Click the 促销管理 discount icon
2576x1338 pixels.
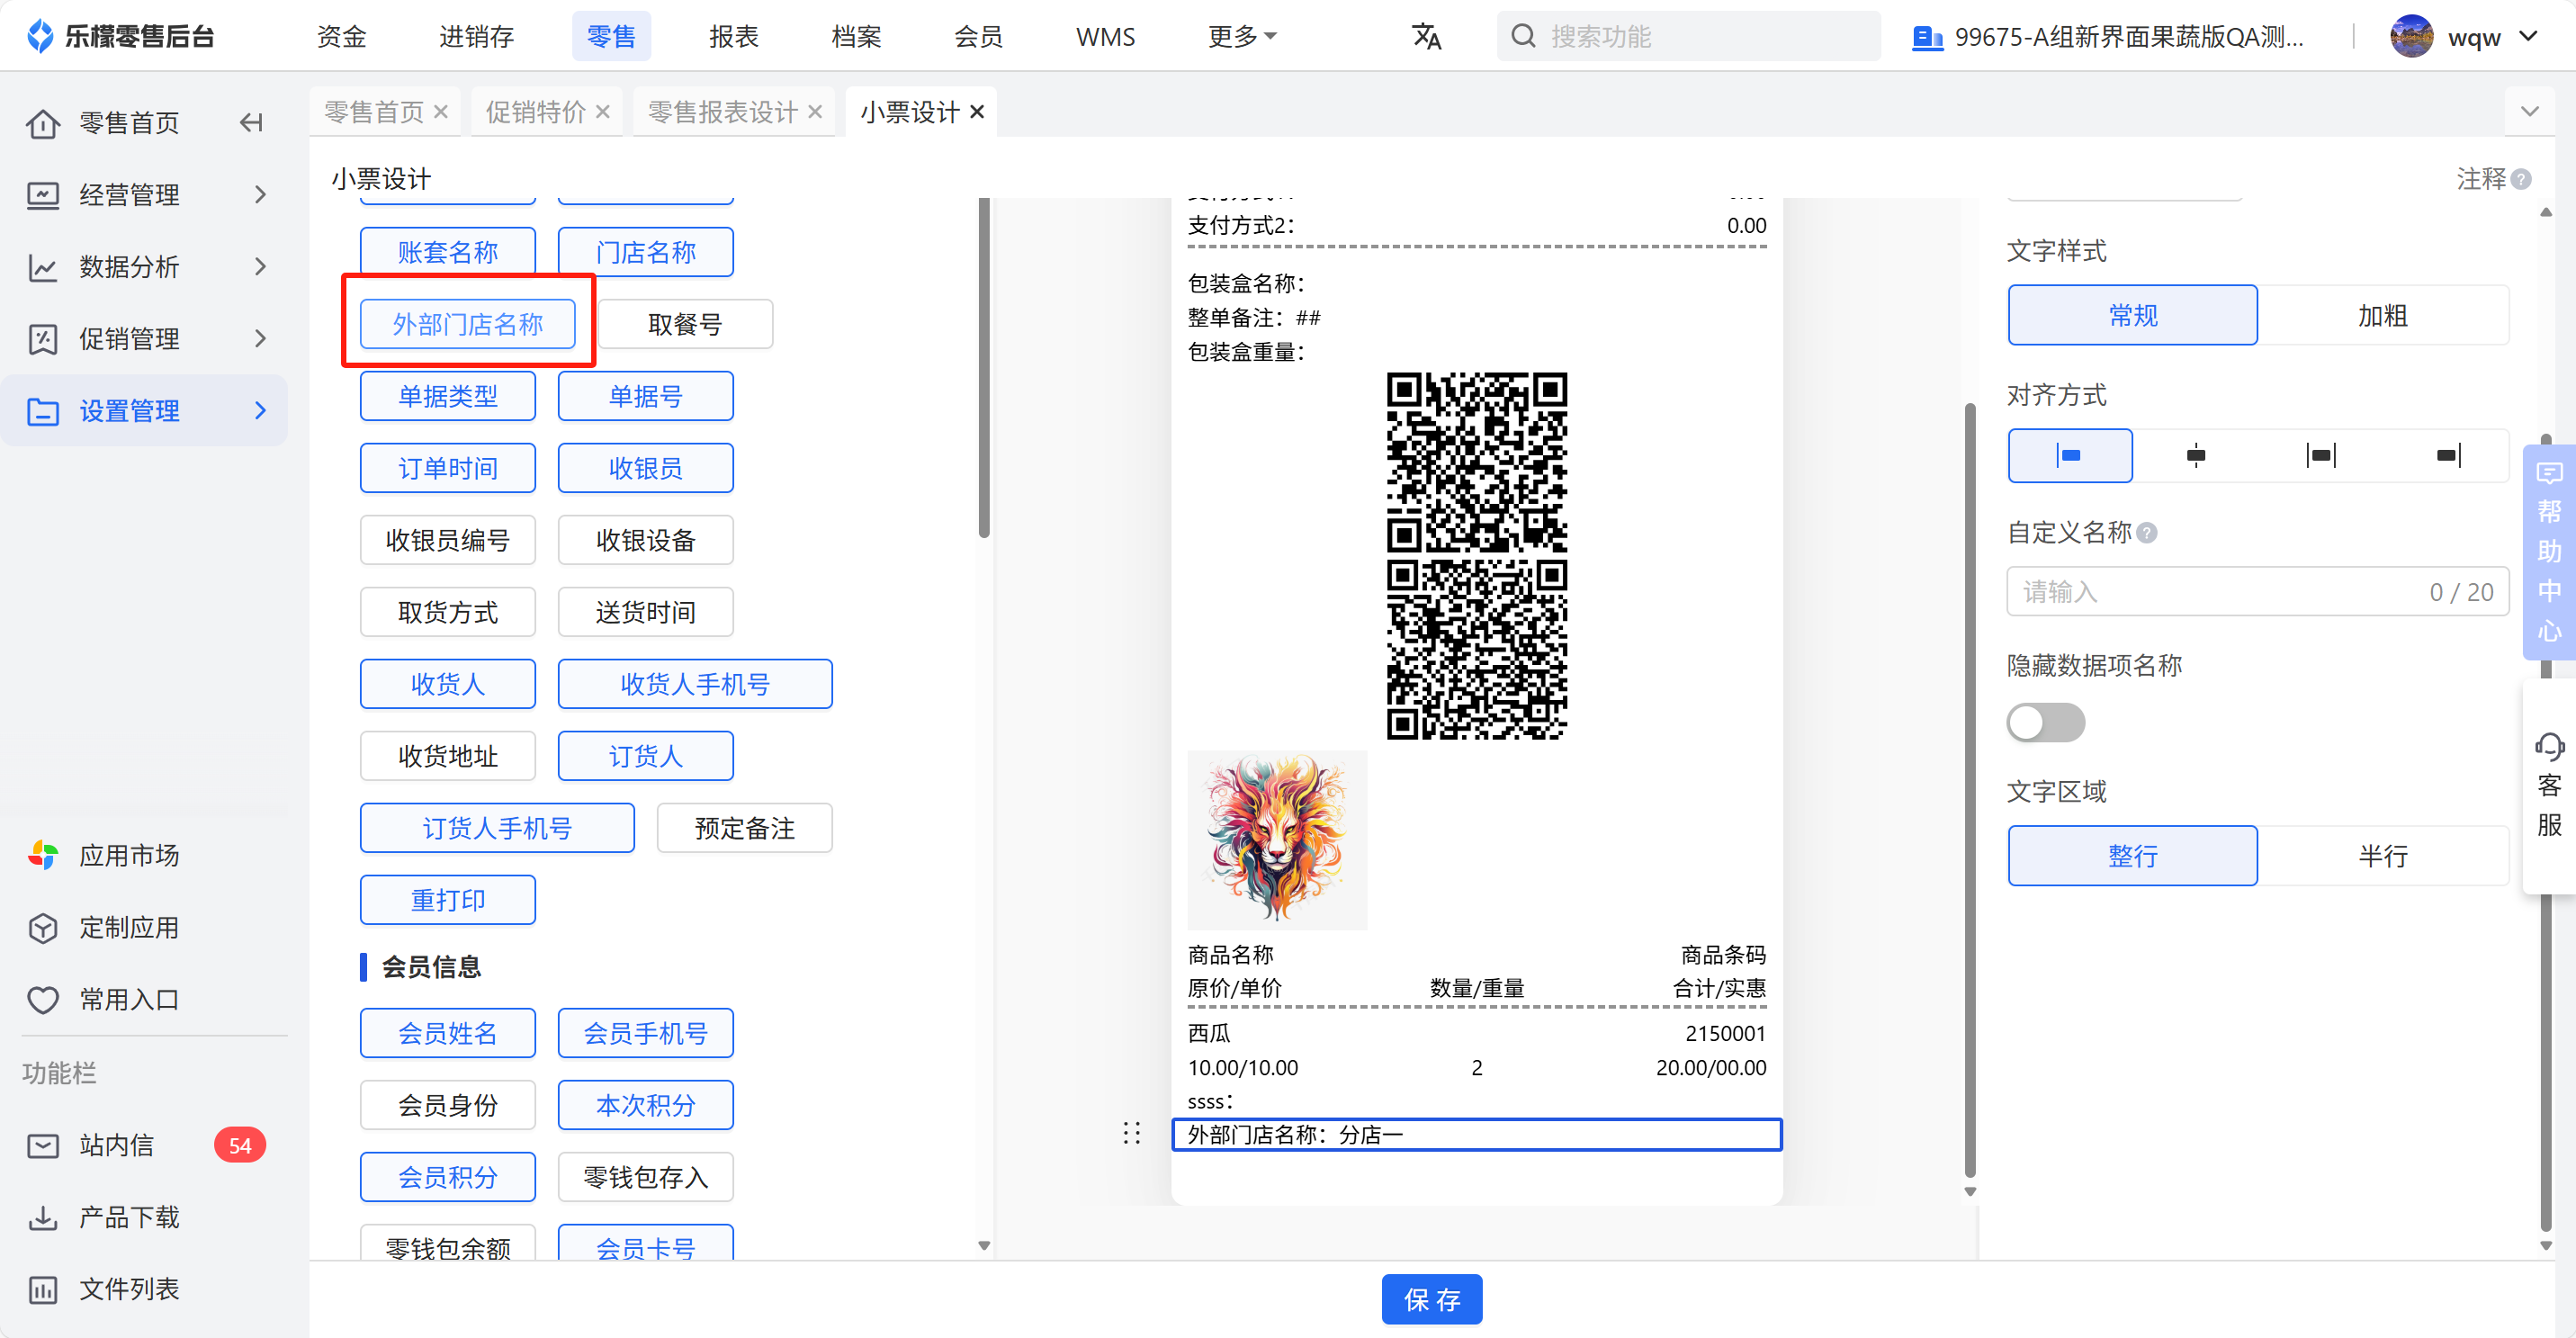click(x=43, y=339)
